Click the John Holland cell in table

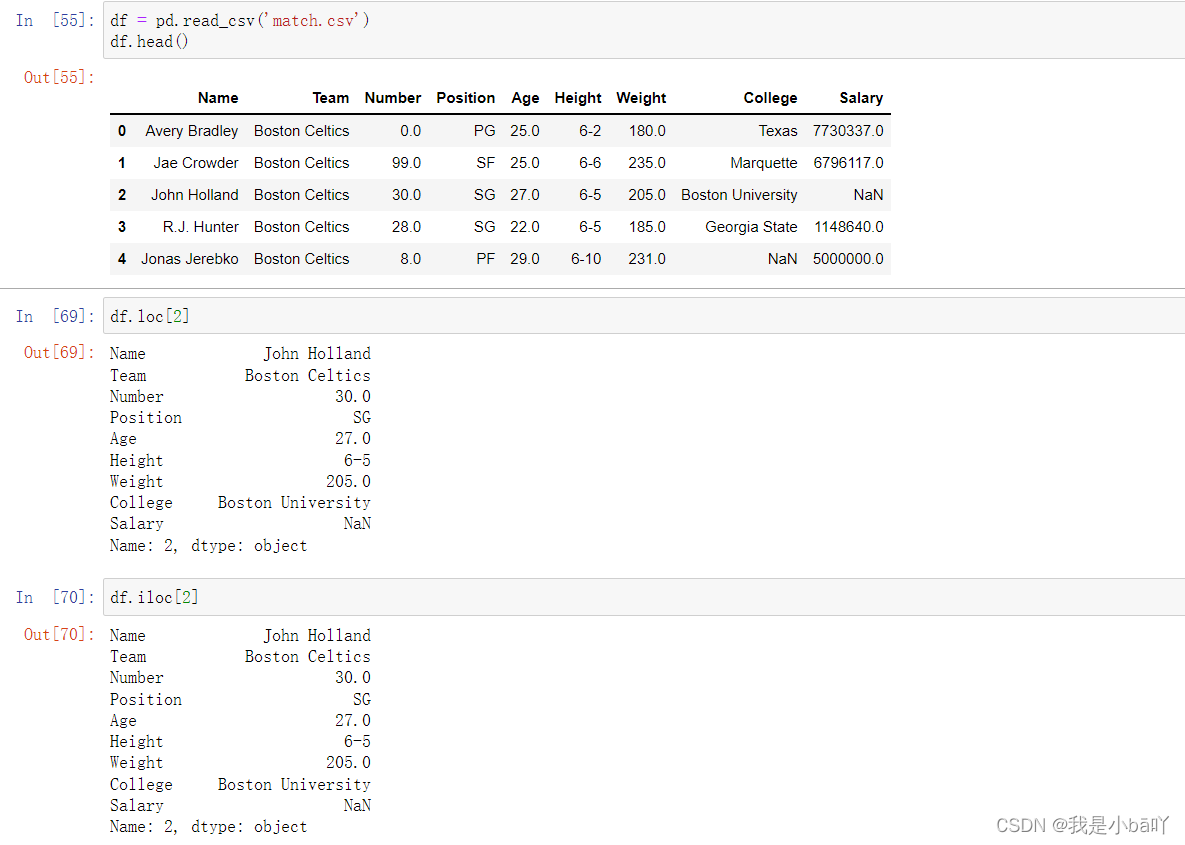194,195
